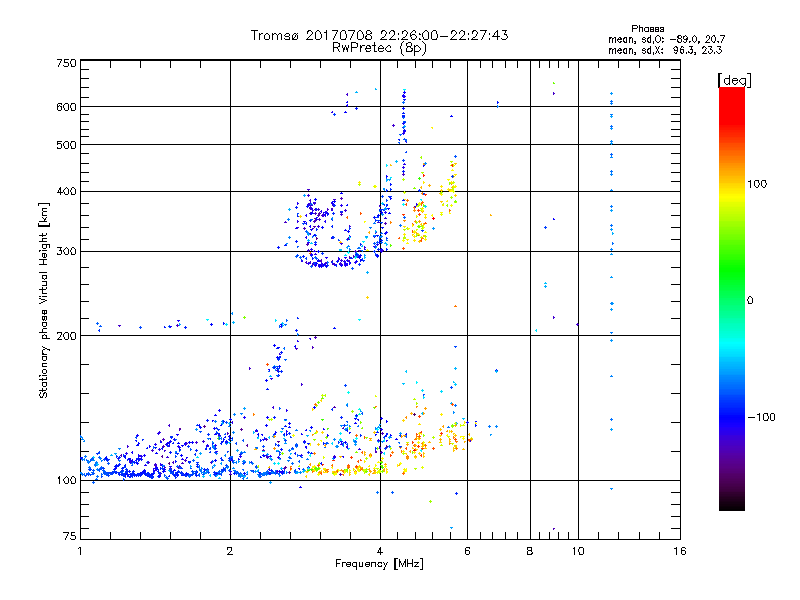This screenshot has height=600, width=800.
Task: Click y-axis tick label '200'
Action: tap(66, 336)
